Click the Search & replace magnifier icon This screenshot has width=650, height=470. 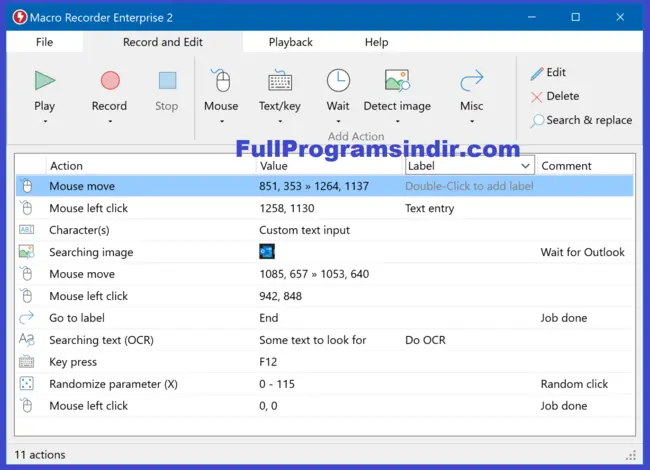click(x=537, y=121)
